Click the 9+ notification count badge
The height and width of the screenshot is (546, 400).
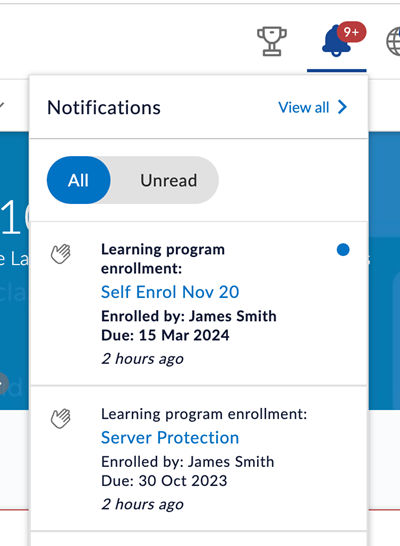click(351, 32)
